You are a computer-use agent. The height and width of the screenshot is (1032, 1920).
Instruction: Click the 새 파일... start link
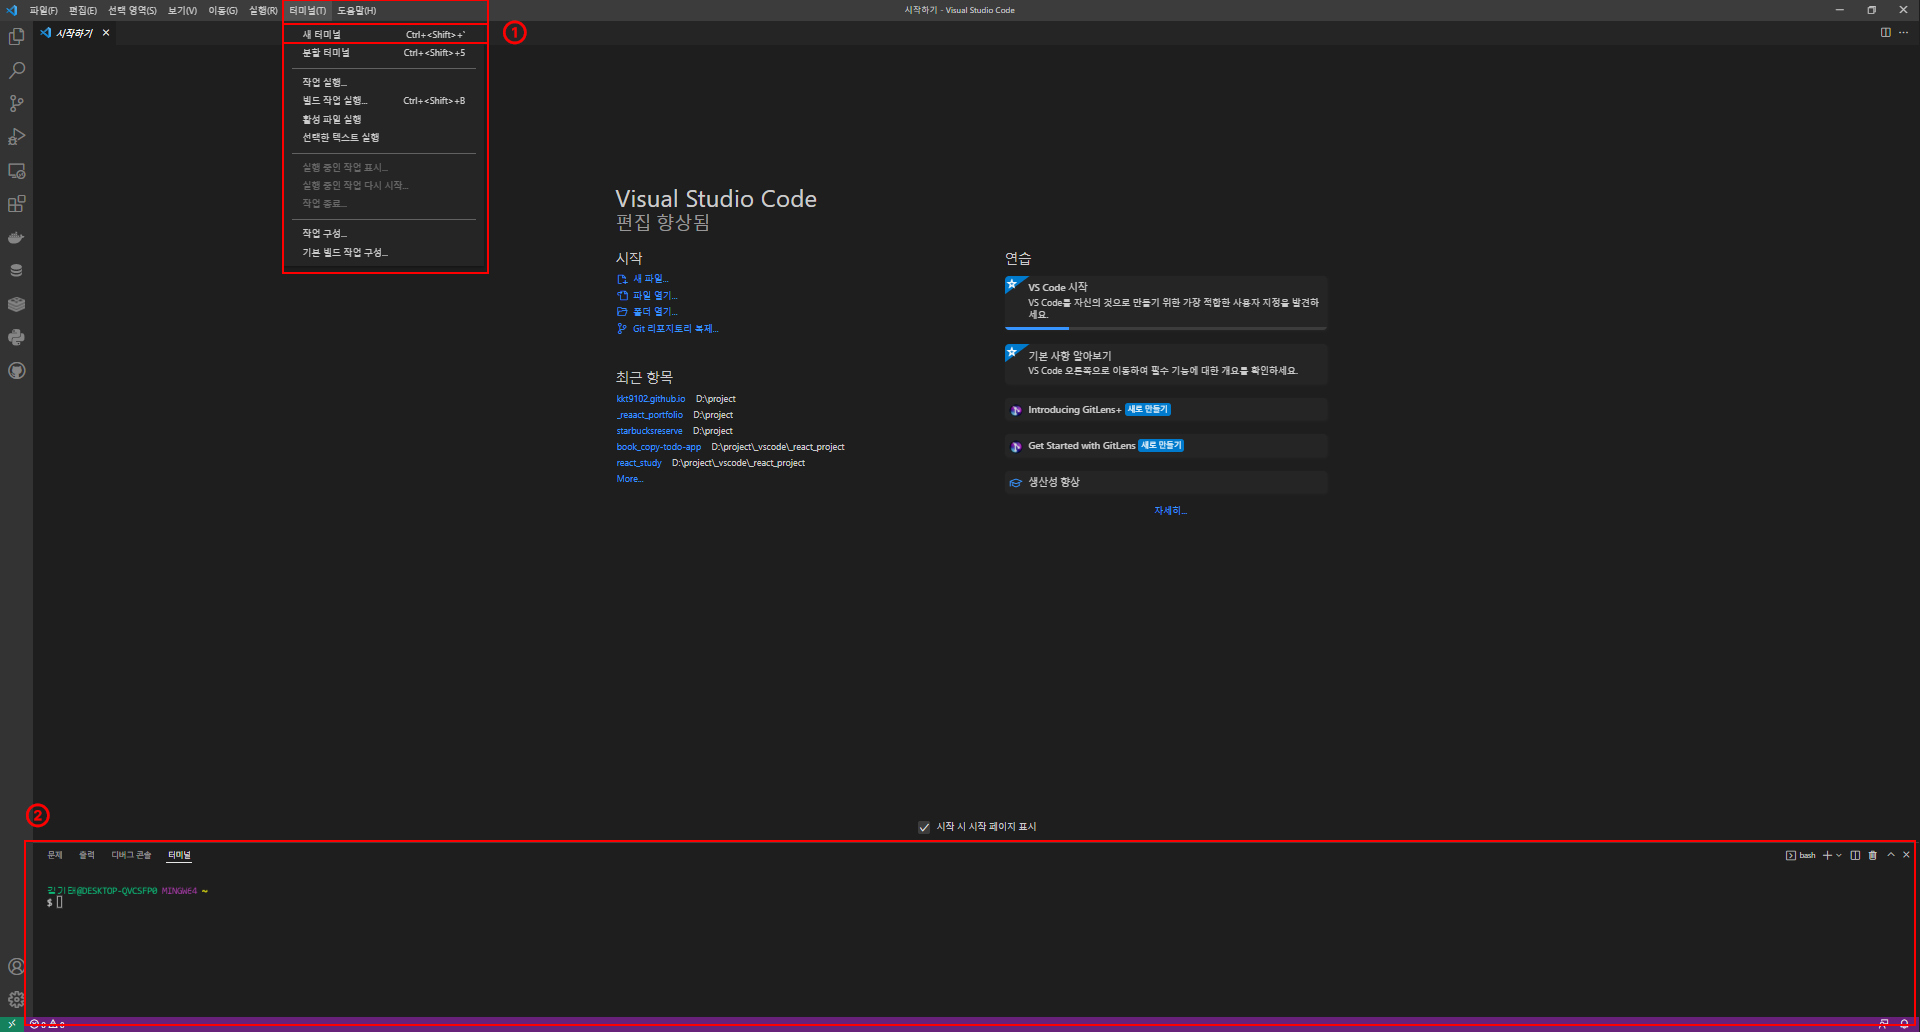[643, 279]
